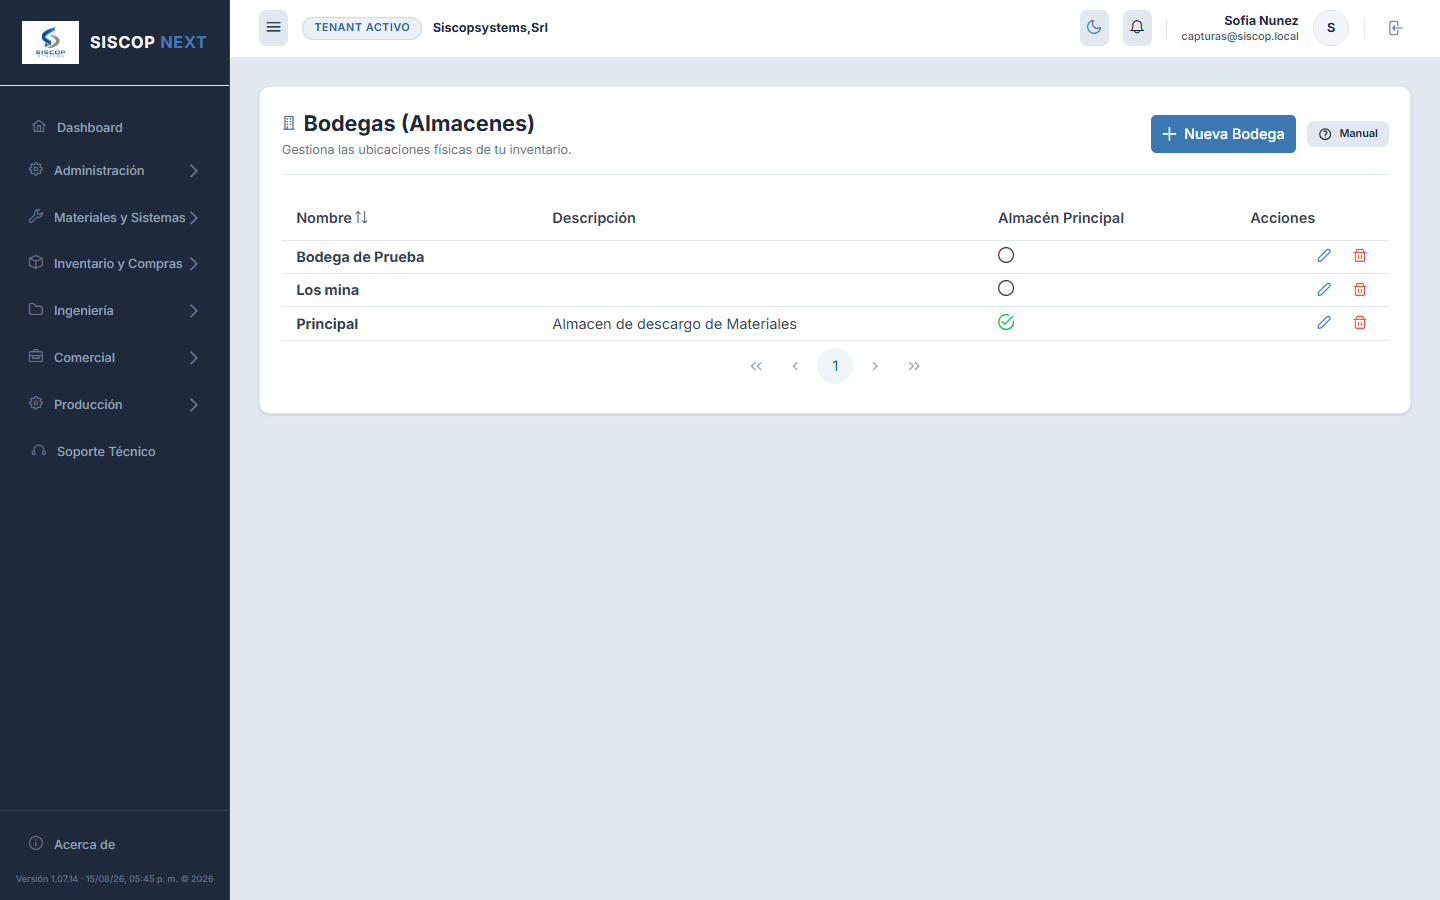Click the Almacén Principal column header
This screenshot has height=900, width=1440.
click(x=1061, y=218)
